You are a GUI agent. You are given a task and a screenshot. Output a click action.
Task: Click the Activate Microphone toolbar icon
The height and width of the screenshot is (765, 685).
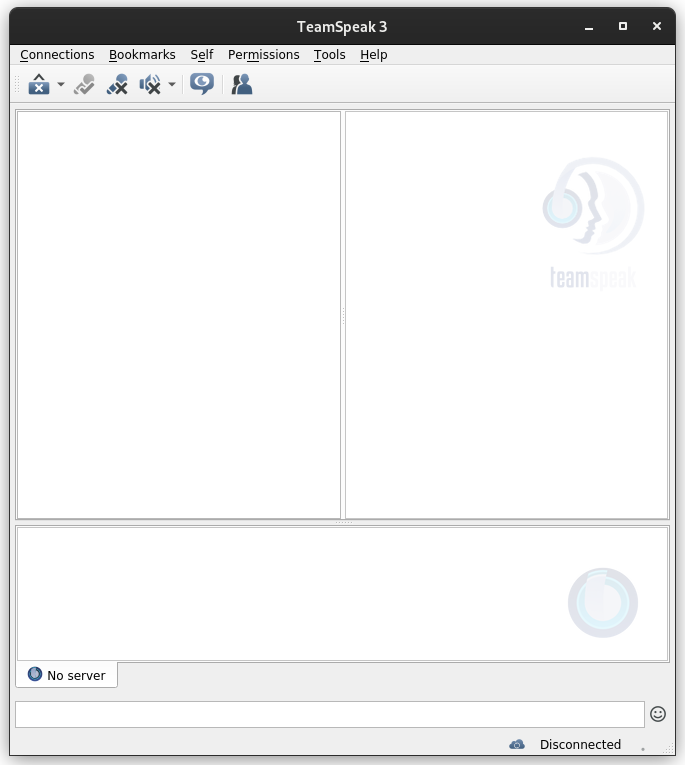(84, 84)
